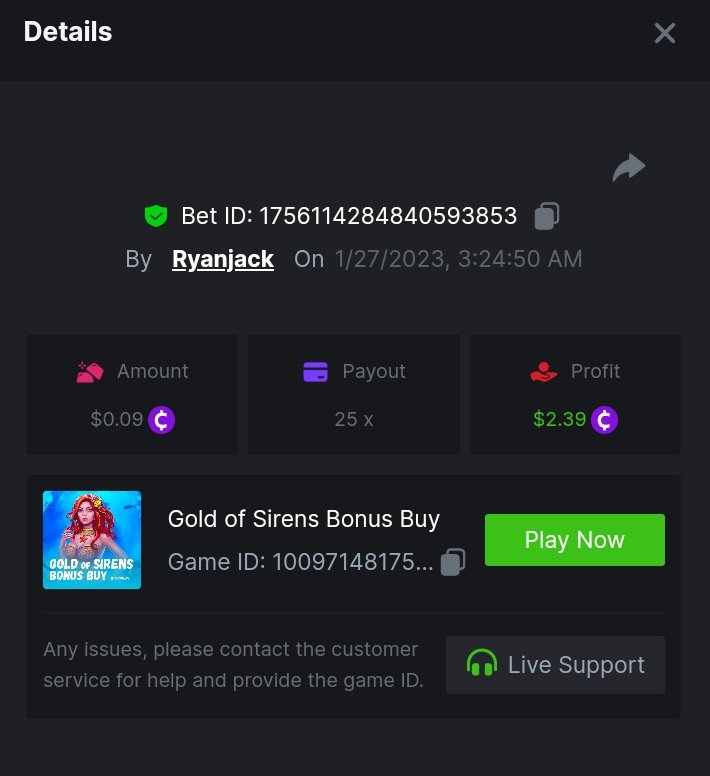Close the Details dialog
The image size is (710, 776).
point(665,33)
